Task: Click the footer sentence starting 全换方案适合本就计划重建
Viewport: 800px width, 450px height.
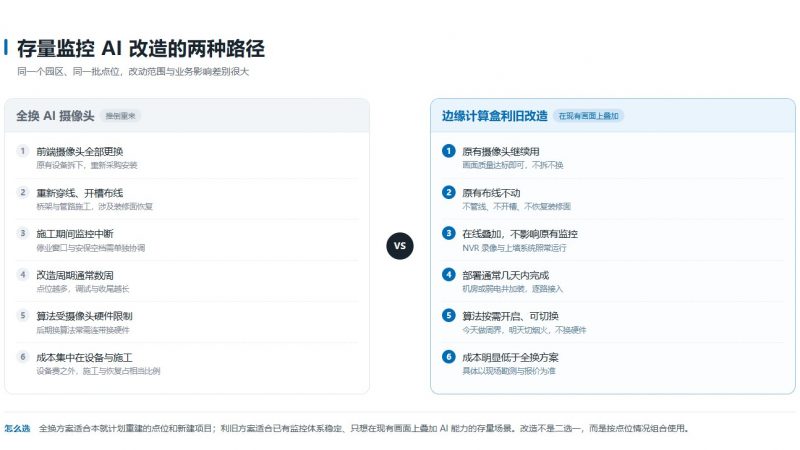Action: pyautogui.click(x=364, y=429)
